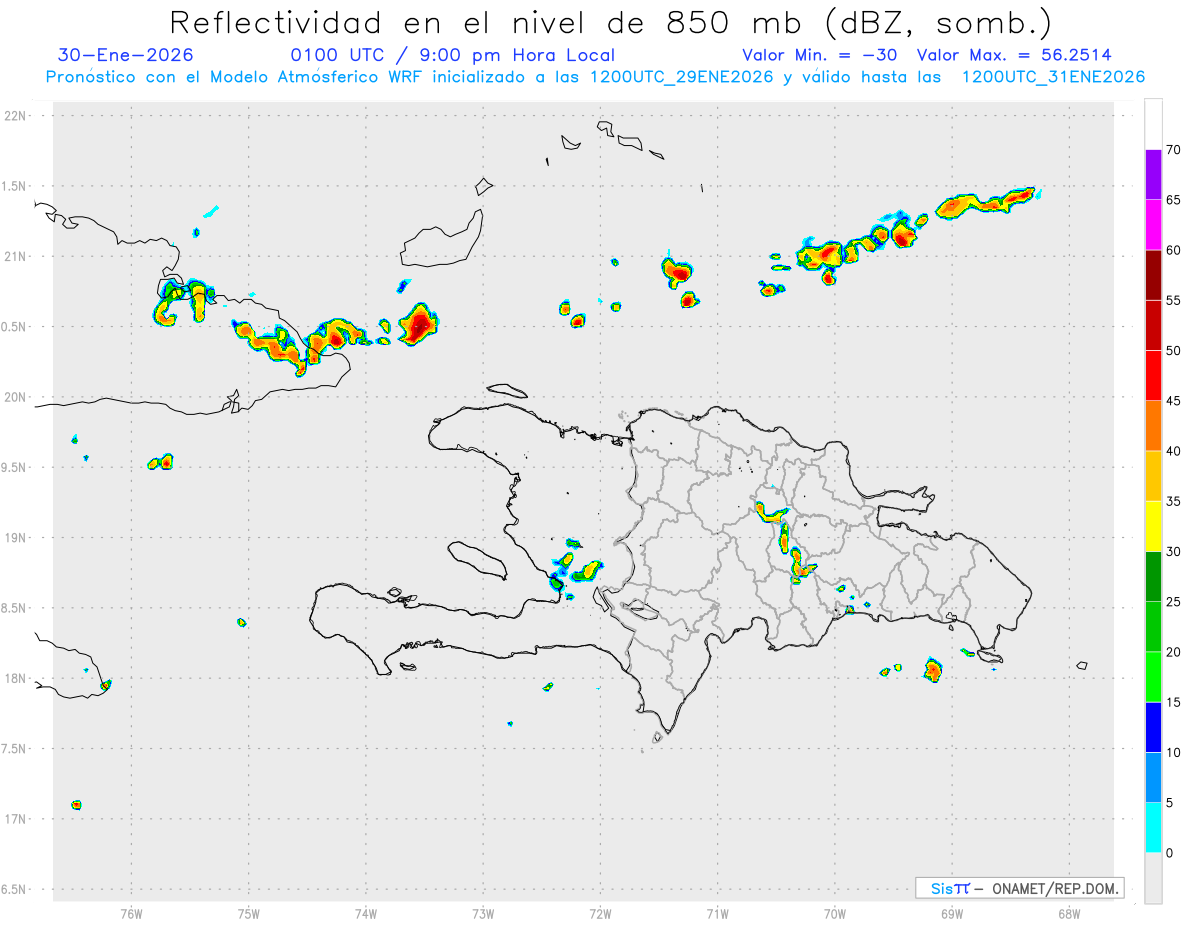Pick the yellow 30–35 dBZ colorbar segment

click(1153, 526)
